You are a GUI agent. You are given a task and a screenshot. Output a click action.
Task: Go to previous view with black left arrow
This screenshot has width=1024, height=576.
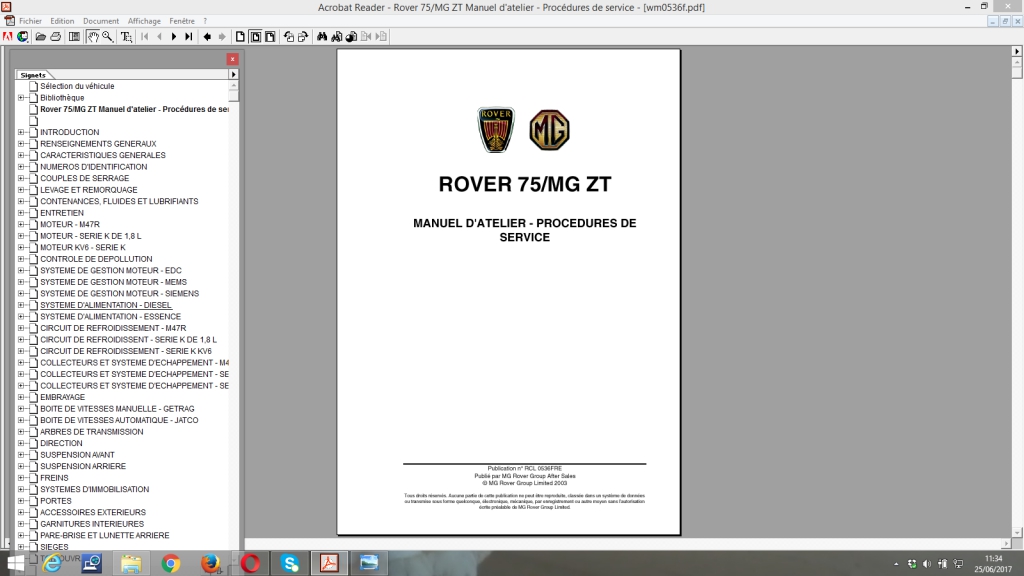coord(207,37)
